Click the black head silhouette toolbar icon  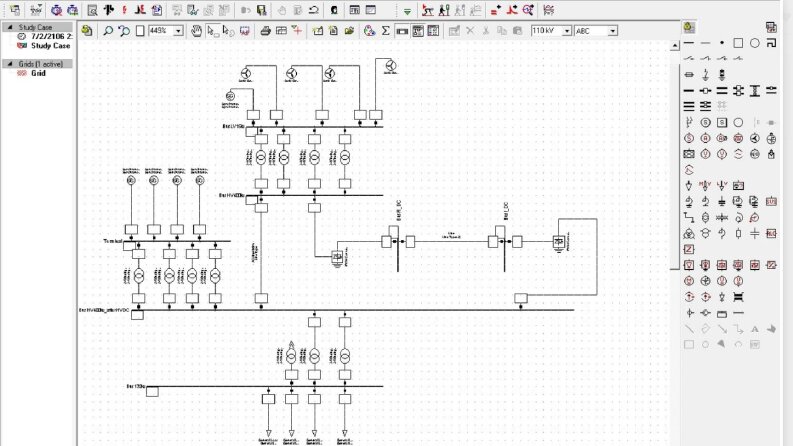coord(334,10)
